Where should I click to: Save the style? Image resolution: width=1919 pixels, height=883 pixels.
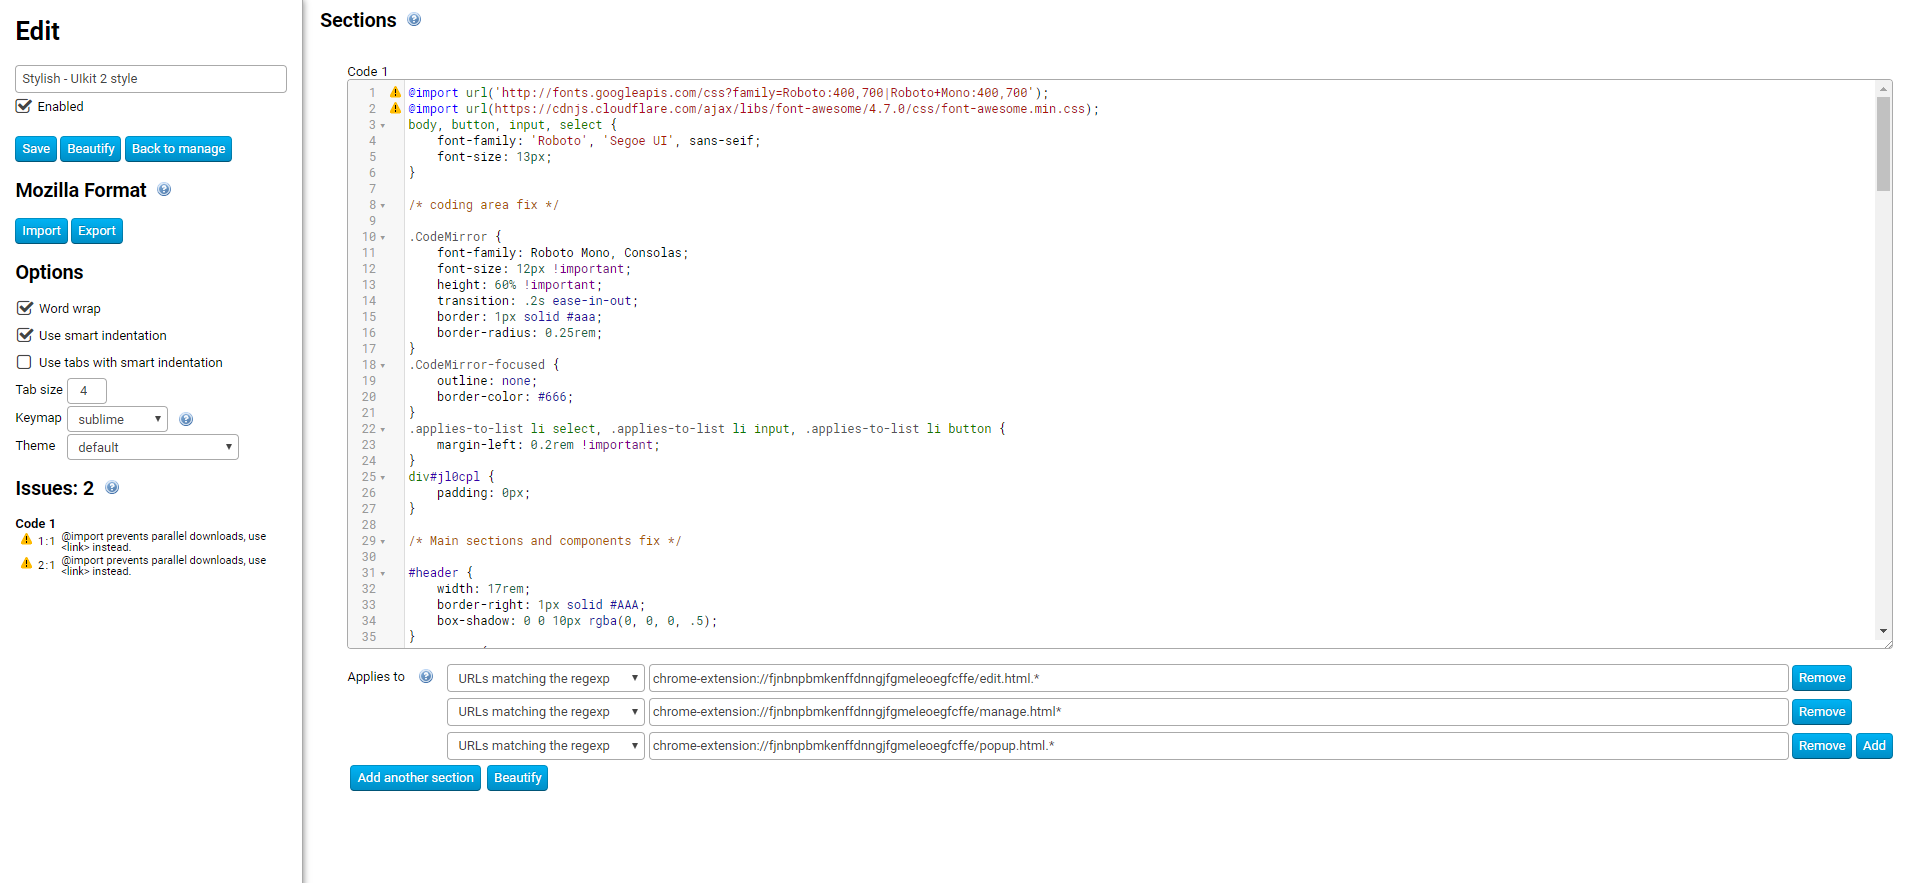click(36, 149)
